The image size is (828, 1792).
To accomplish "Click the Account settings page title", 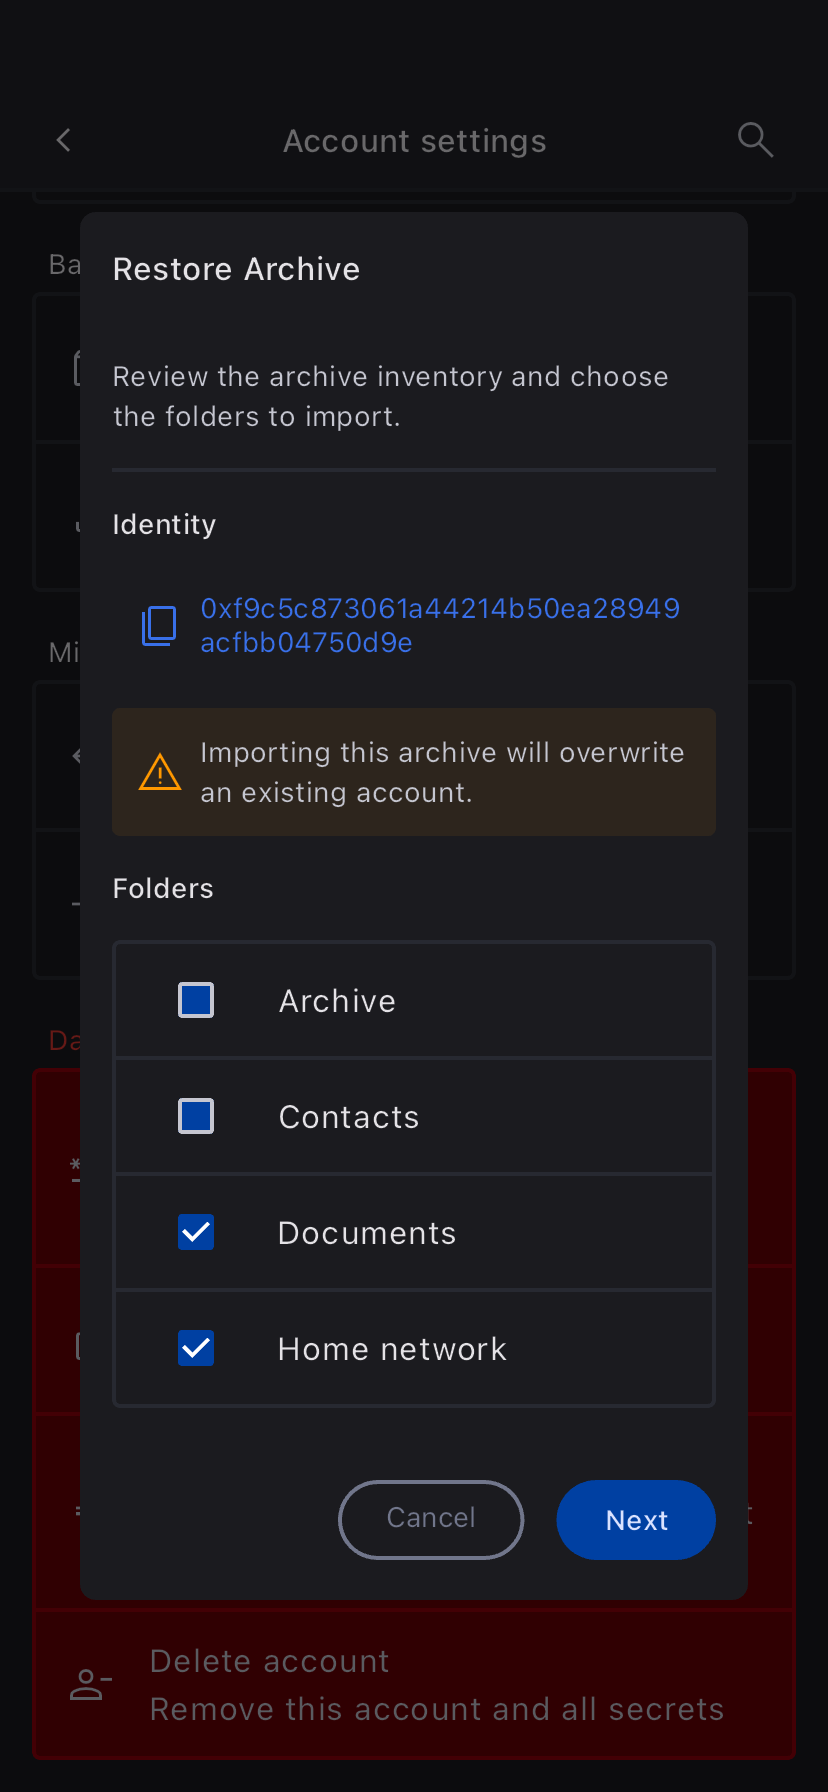I will click(414, 141).
